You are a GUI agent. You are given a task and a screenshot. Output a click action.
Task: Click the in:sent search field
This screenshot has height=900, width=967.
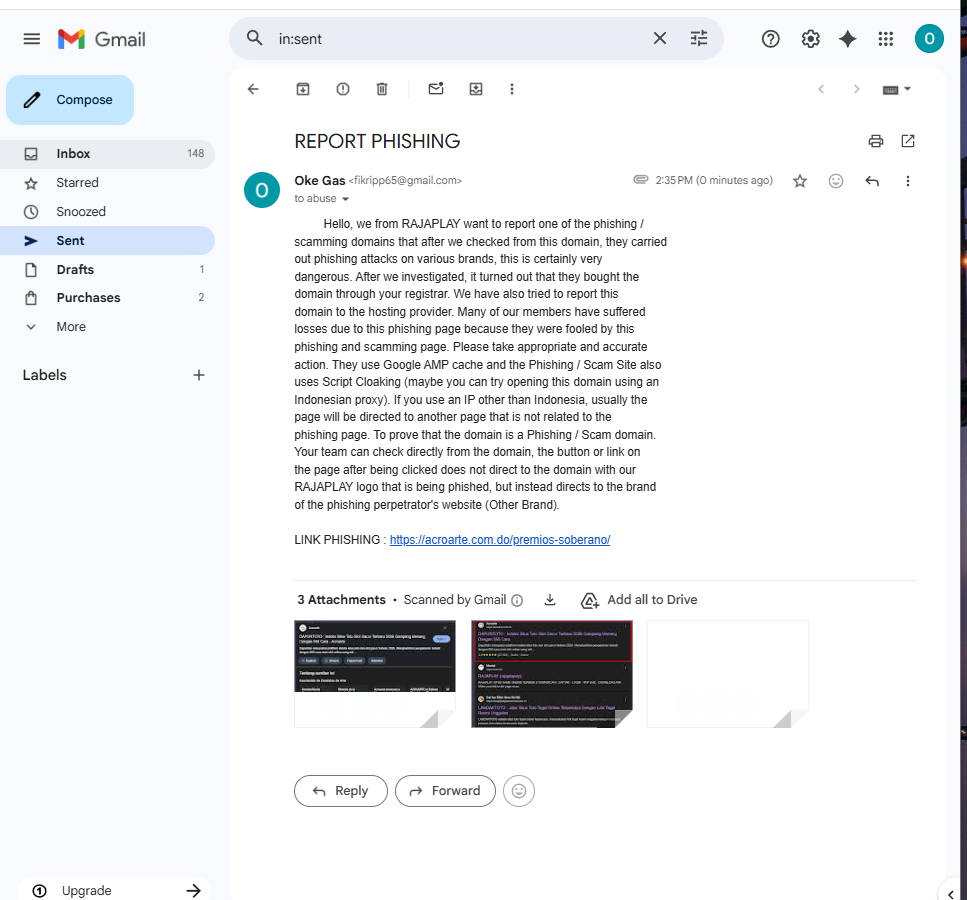456,39
